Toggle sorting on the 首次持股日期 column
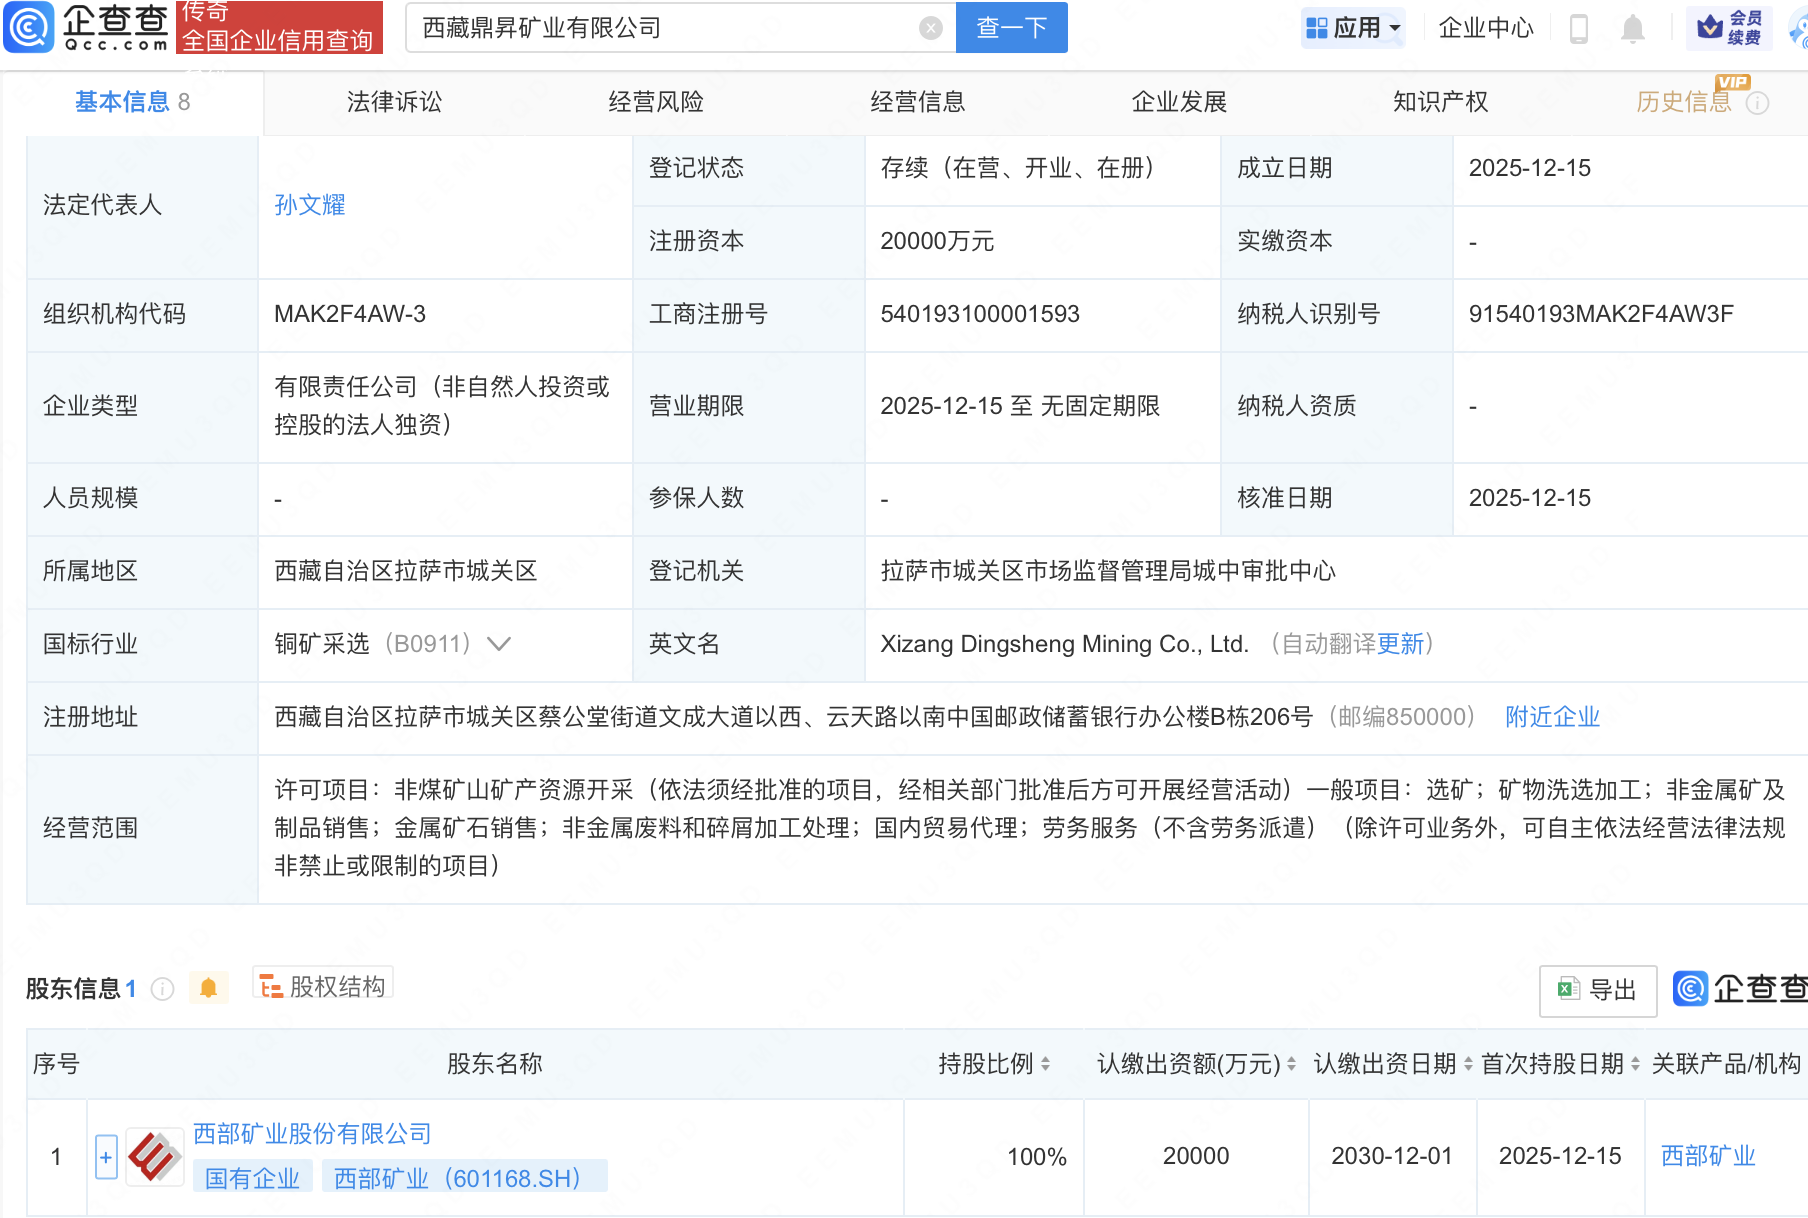The height and width of the screenshot is (1218, 1808). (1635, 1064)
